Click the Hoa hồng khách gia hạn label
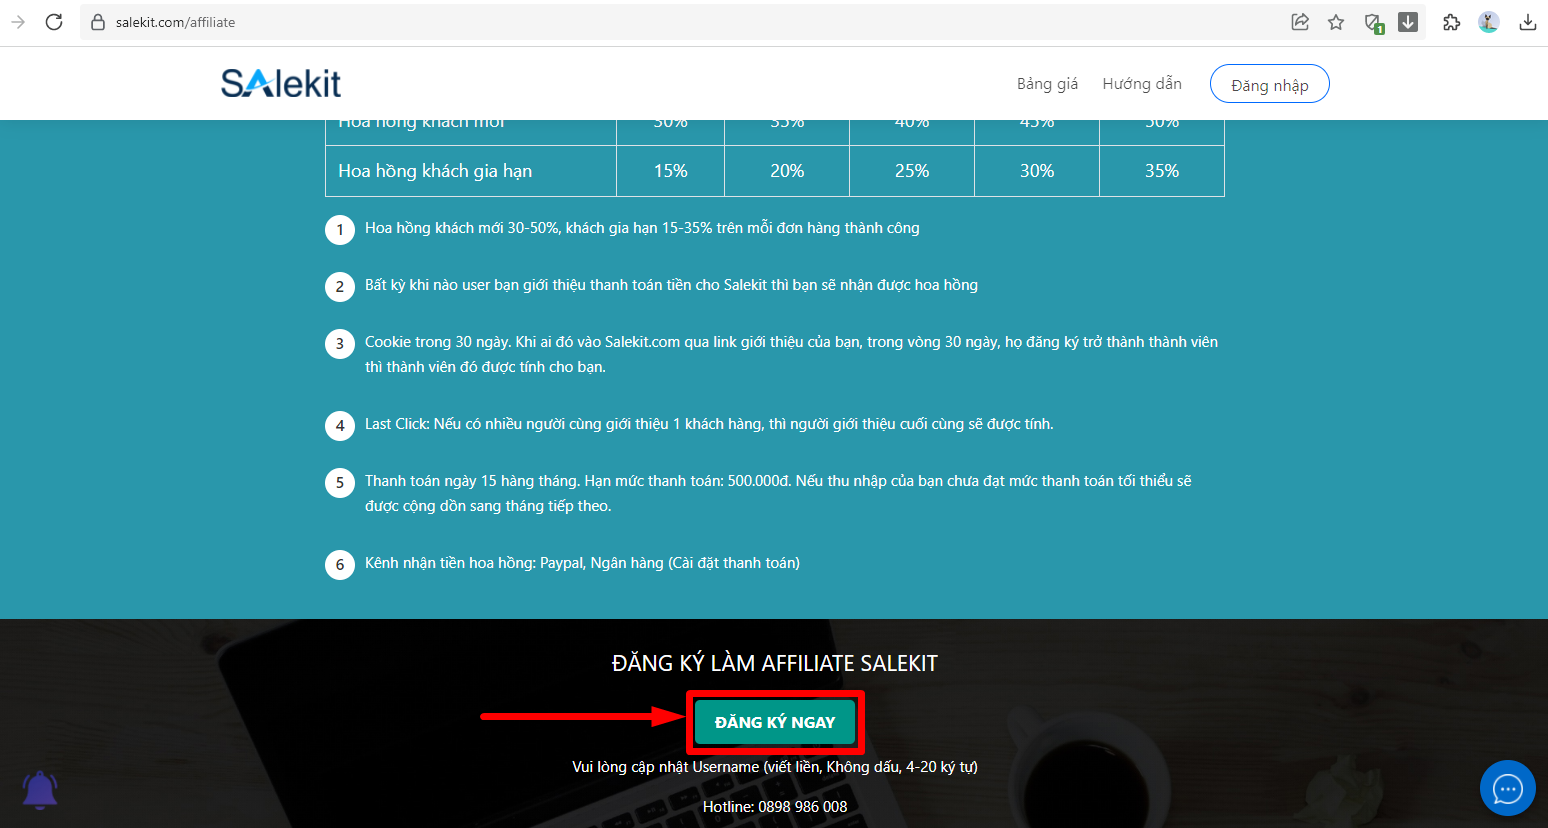 pyautogui.click(x=435, y=171)
